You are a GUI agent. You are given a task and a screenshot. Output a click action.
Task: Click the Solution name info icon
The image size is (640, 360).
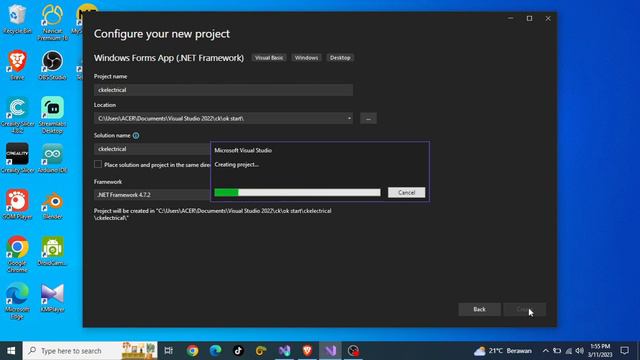pos(136,136)
